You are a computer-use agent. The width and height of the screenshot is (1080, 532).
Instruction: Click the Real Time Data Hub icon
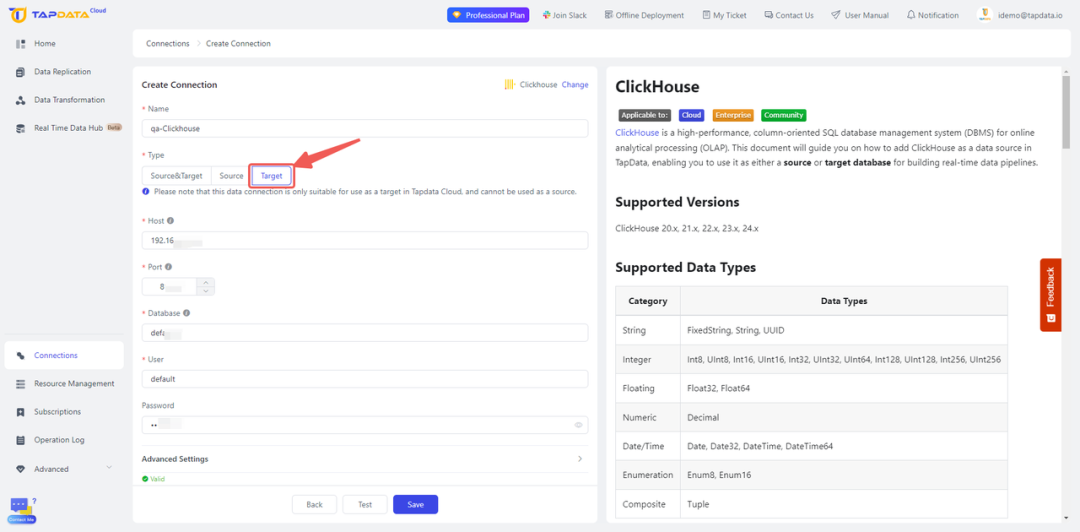click(x=21, y=128)
